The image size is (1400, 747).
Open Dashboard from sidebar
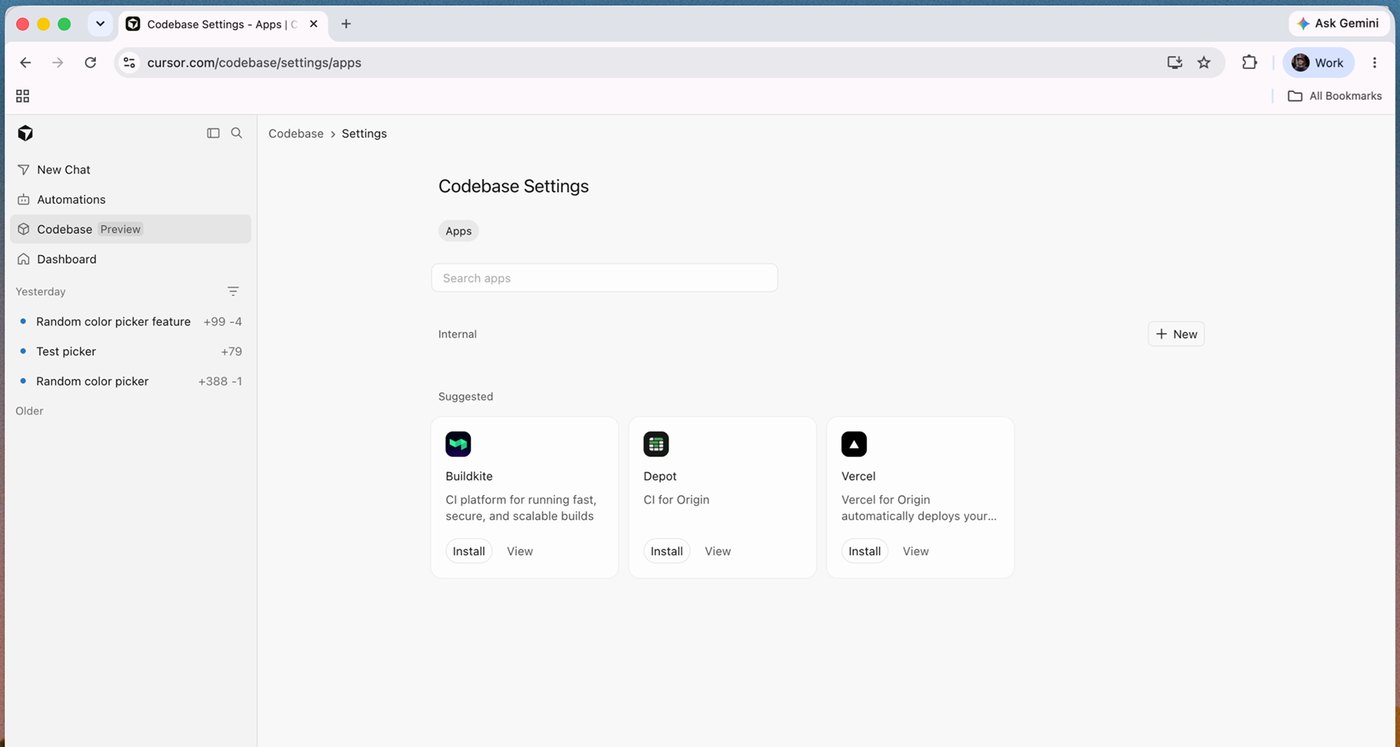click(x=131, y=259)
